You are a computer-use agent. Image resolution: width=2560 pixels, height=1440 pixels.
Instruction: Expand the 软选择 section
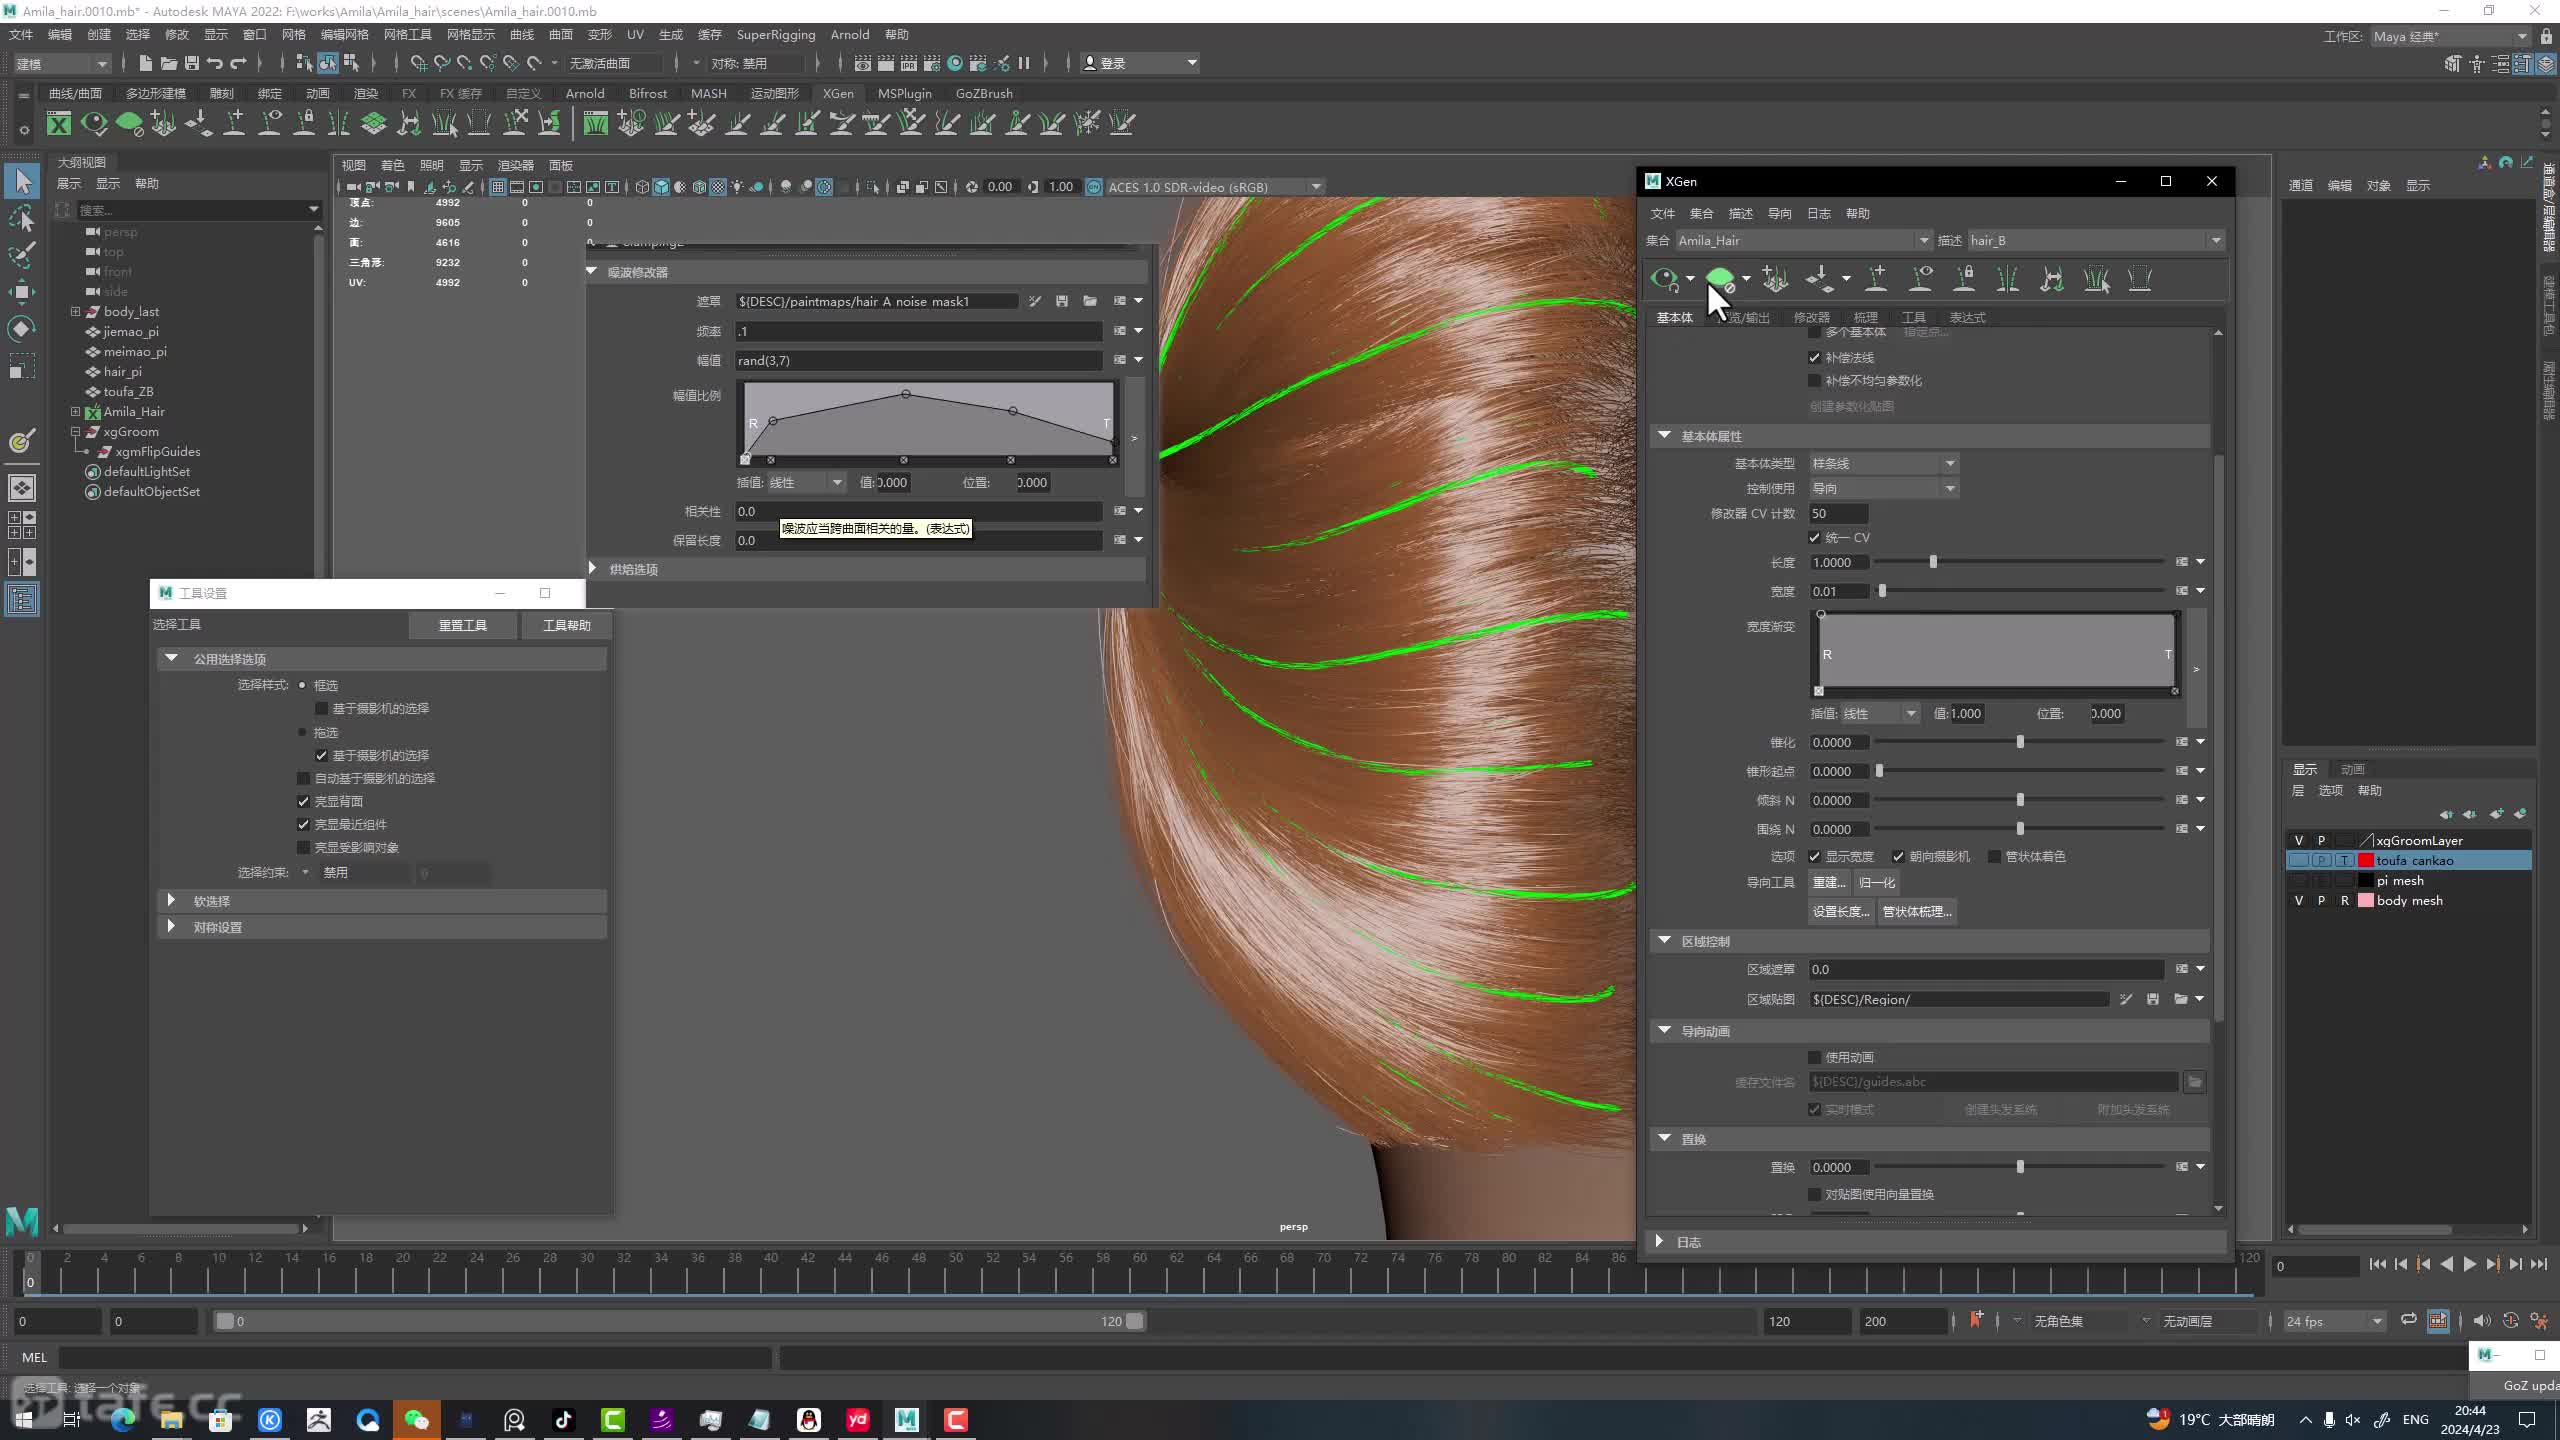coord(171,900)
